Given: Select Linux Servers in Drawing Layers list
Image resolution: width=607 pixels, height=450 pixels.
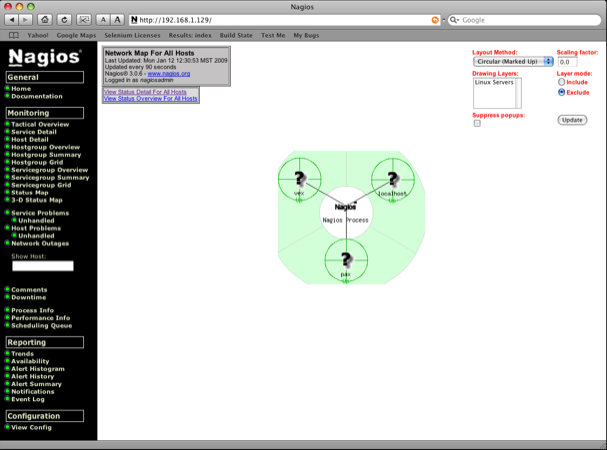Looking at the screenshot, I should pyautogui.click(x=494, y=82).
